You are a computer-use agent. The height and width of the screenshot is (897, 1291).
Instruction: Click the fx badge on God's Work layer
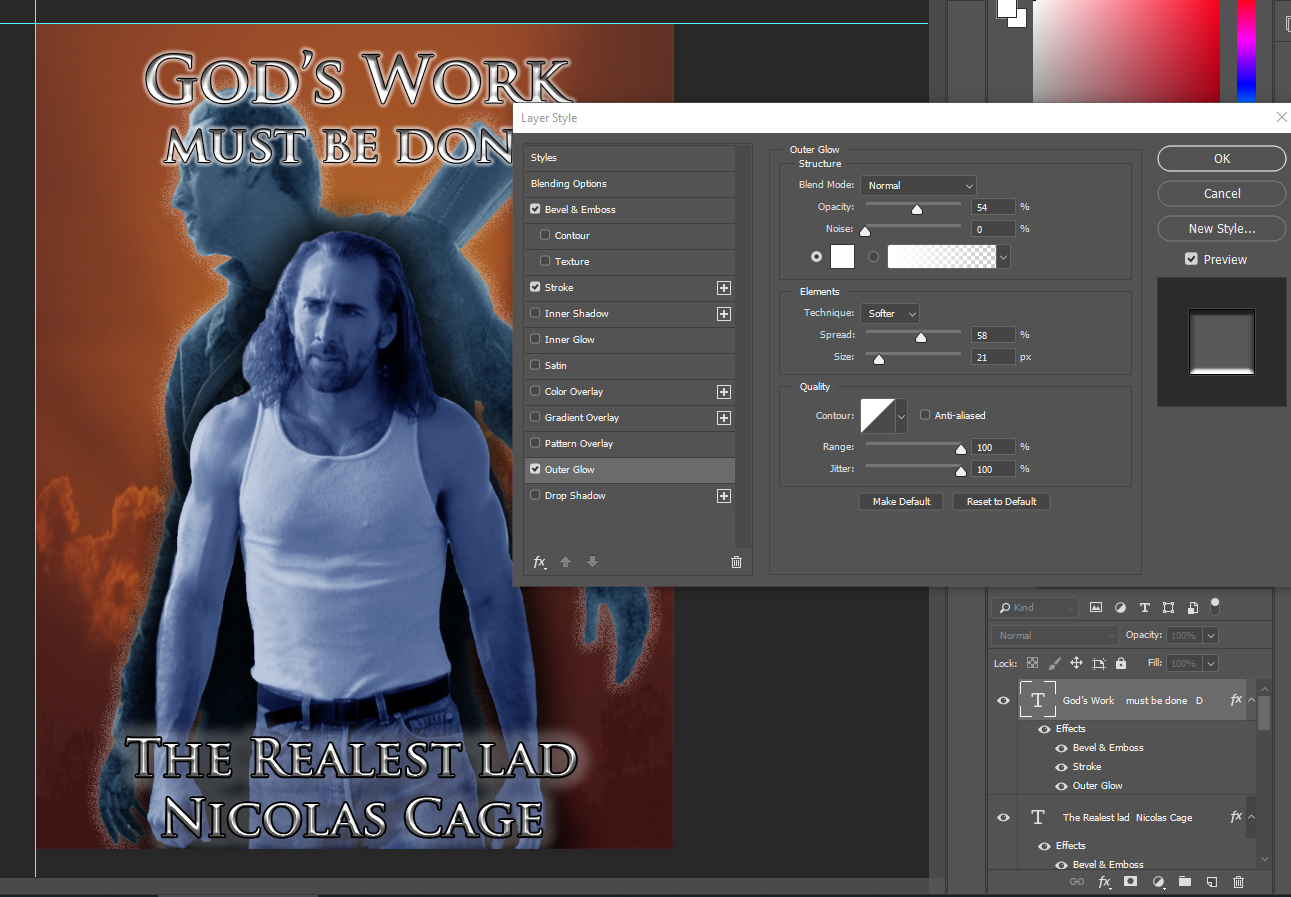click(x=1236, y=700)
